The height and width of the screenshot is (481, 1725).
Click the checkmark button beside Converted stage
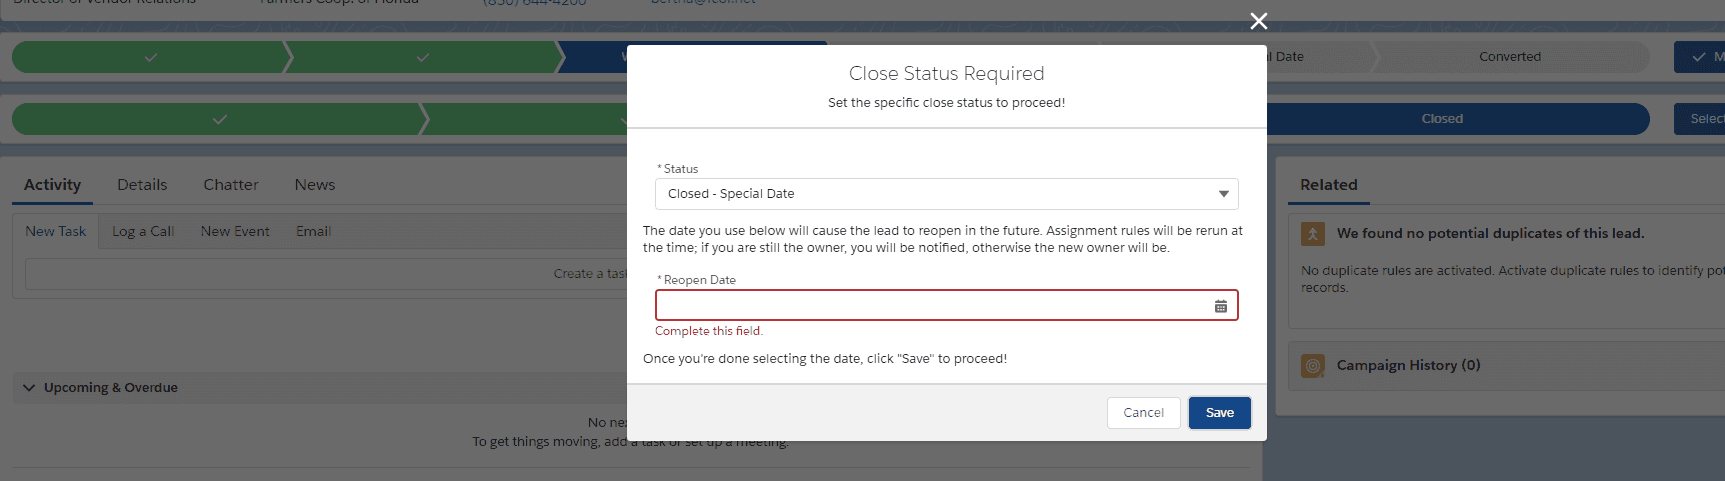1699,57
